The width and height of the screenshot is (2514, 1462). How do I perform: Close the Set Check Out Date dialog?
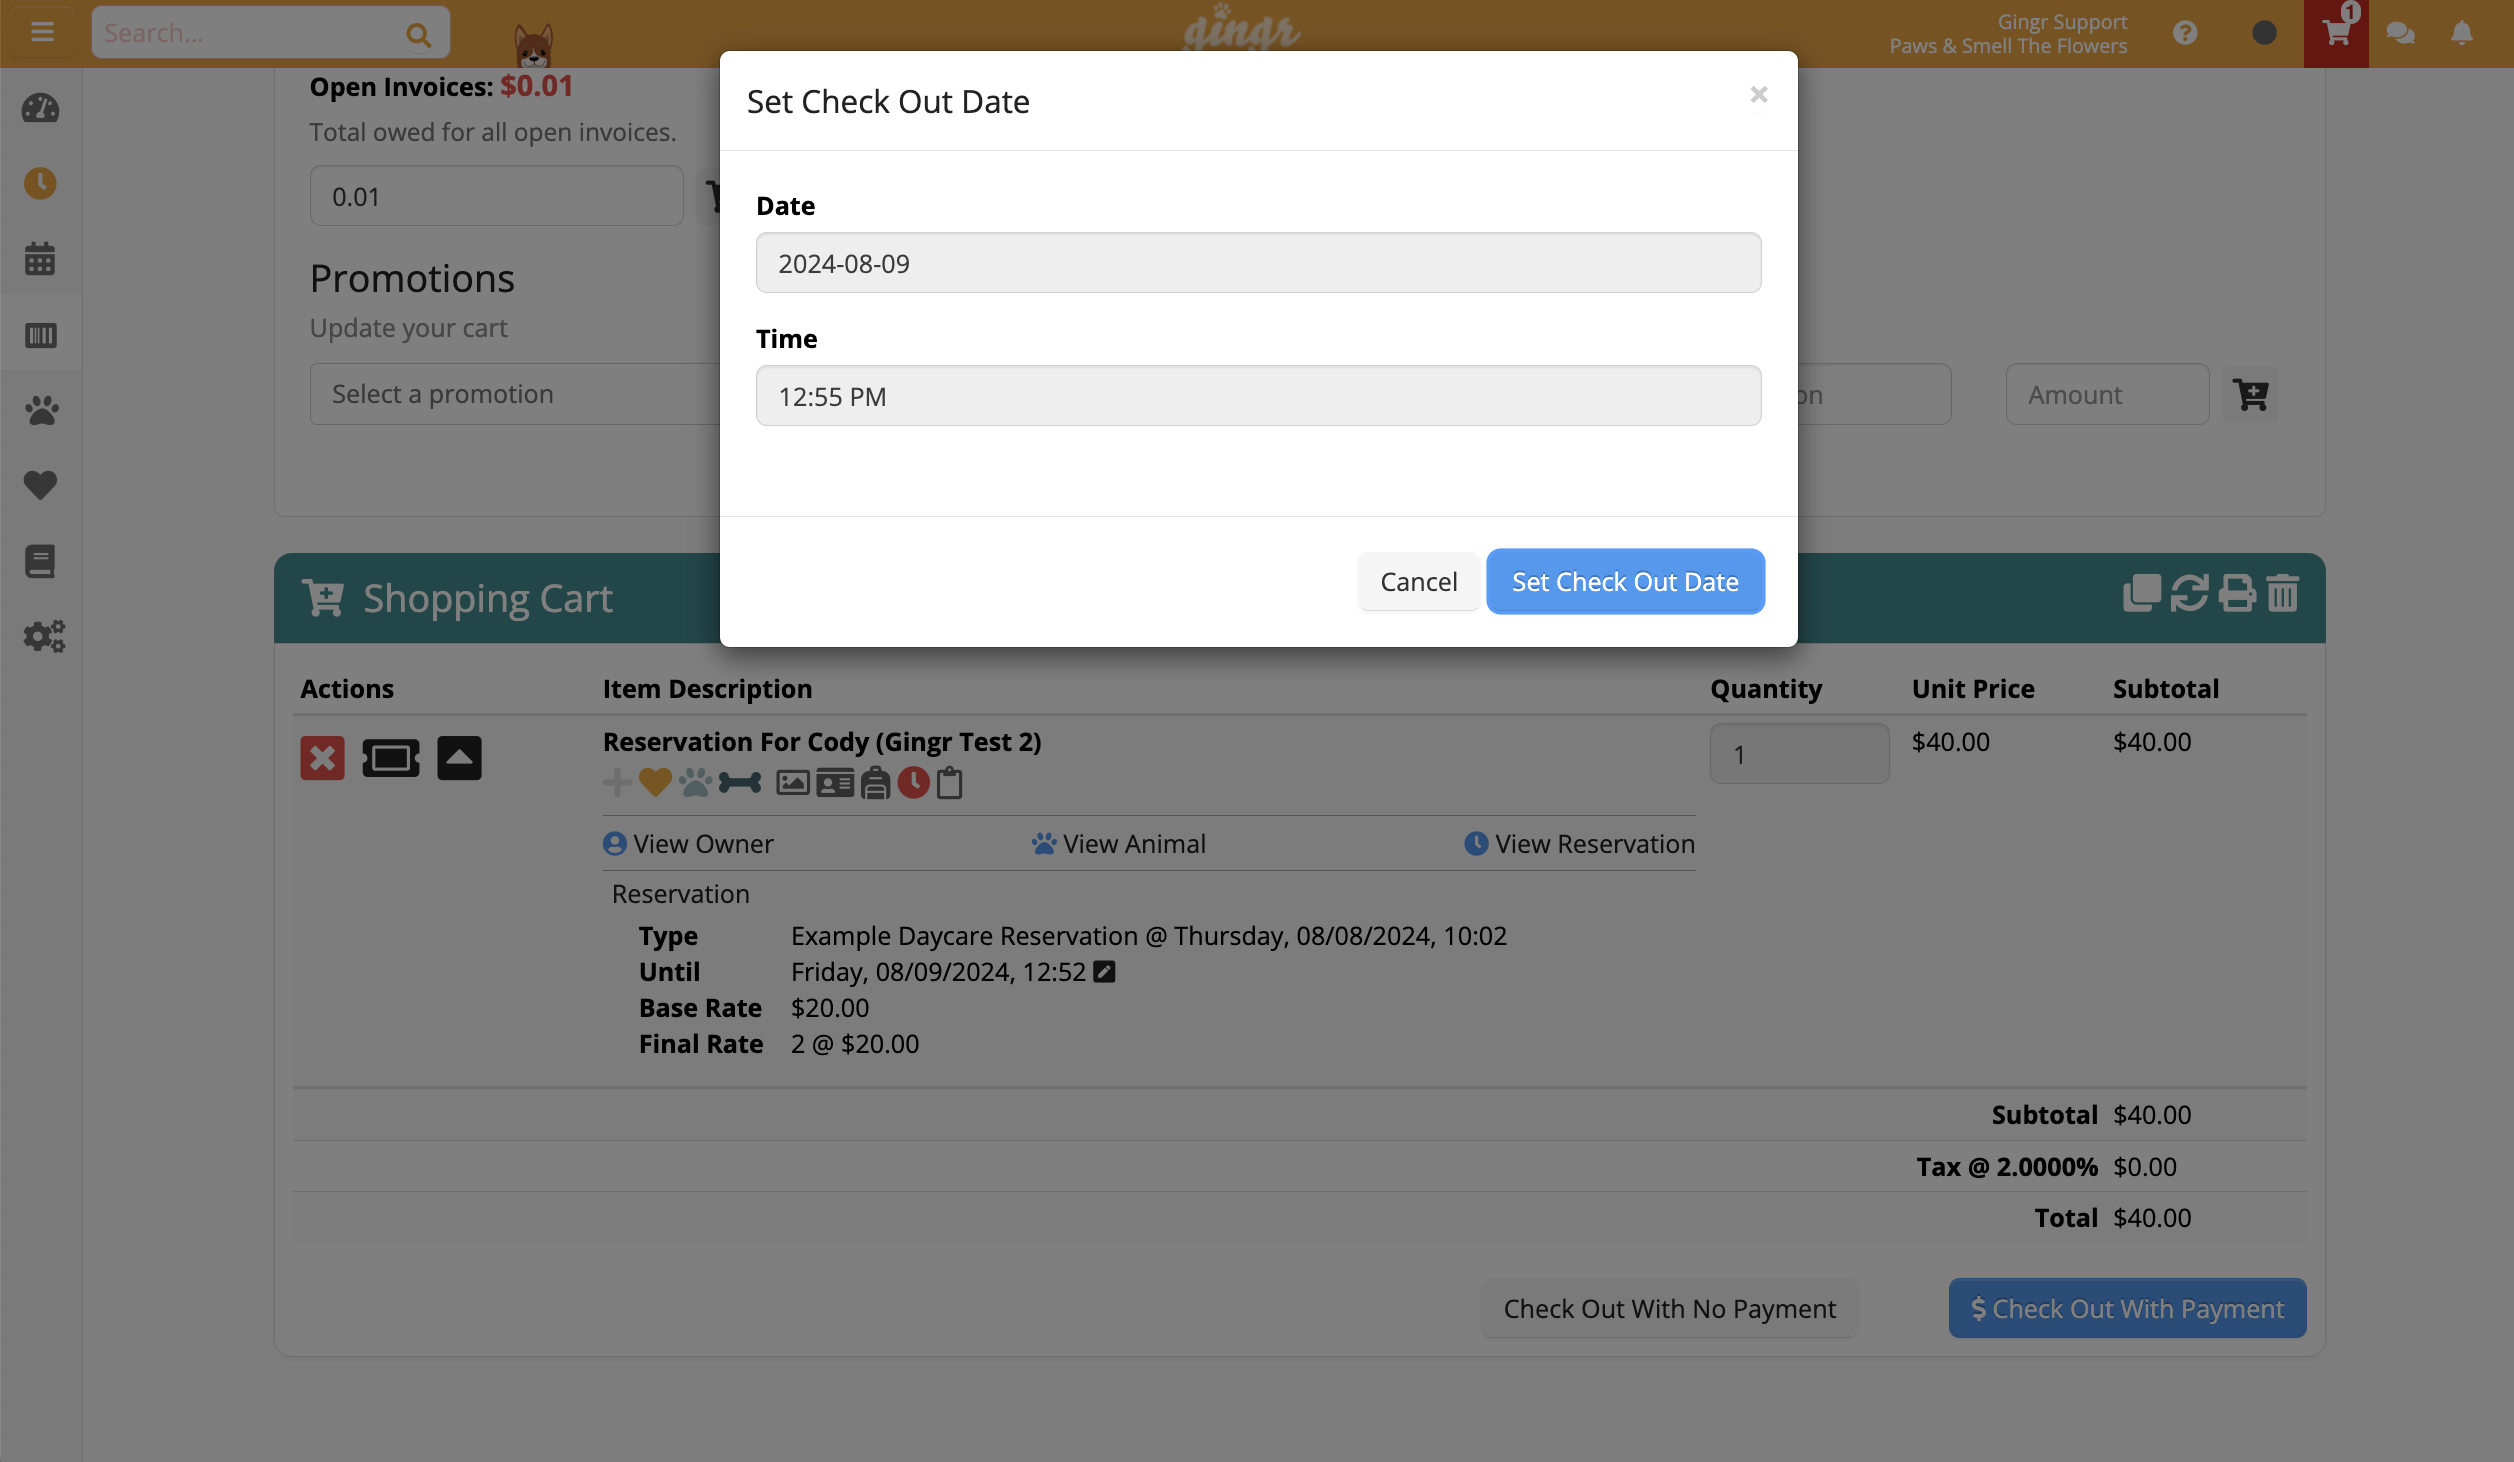click(x=1759, y=94)
